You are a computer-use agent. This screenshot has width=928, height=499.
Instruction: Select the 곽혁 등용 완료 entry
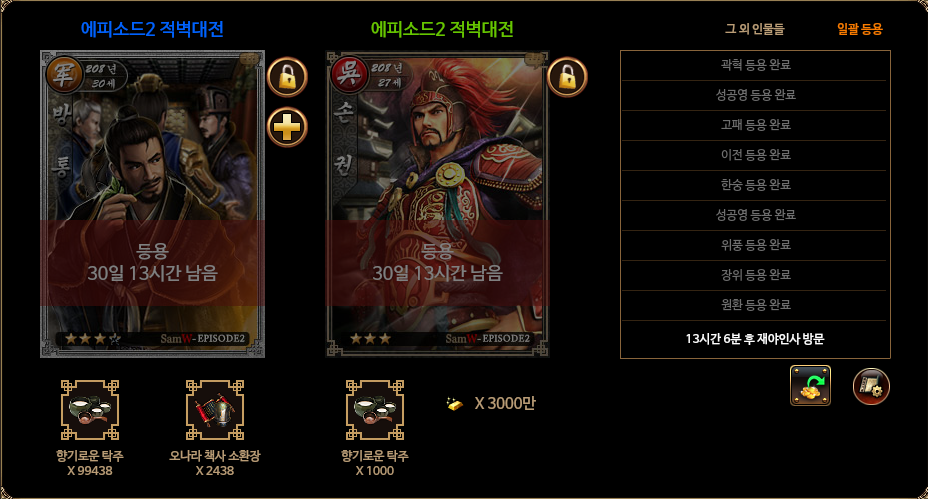pyautogui.click(x=755, y=65)
